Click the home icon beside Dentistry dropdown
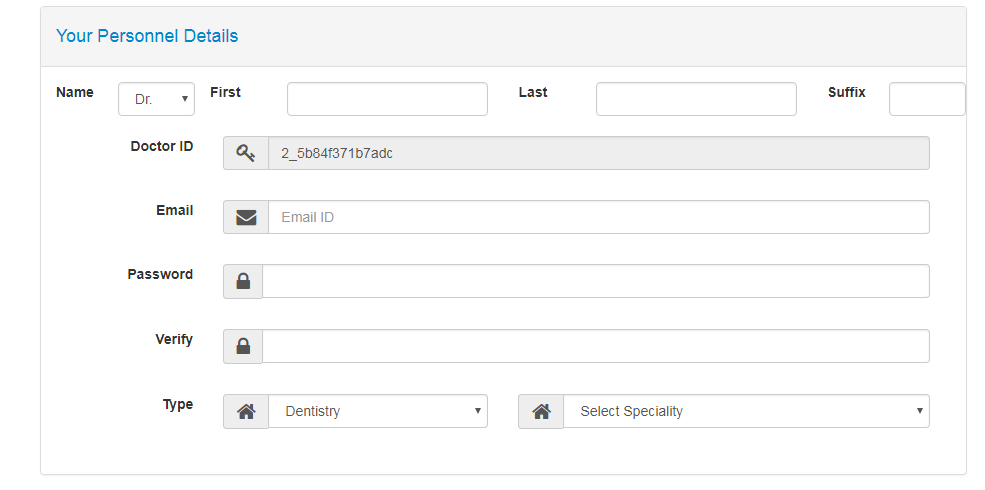Viewport: 985px width, 490px height. 246,411
